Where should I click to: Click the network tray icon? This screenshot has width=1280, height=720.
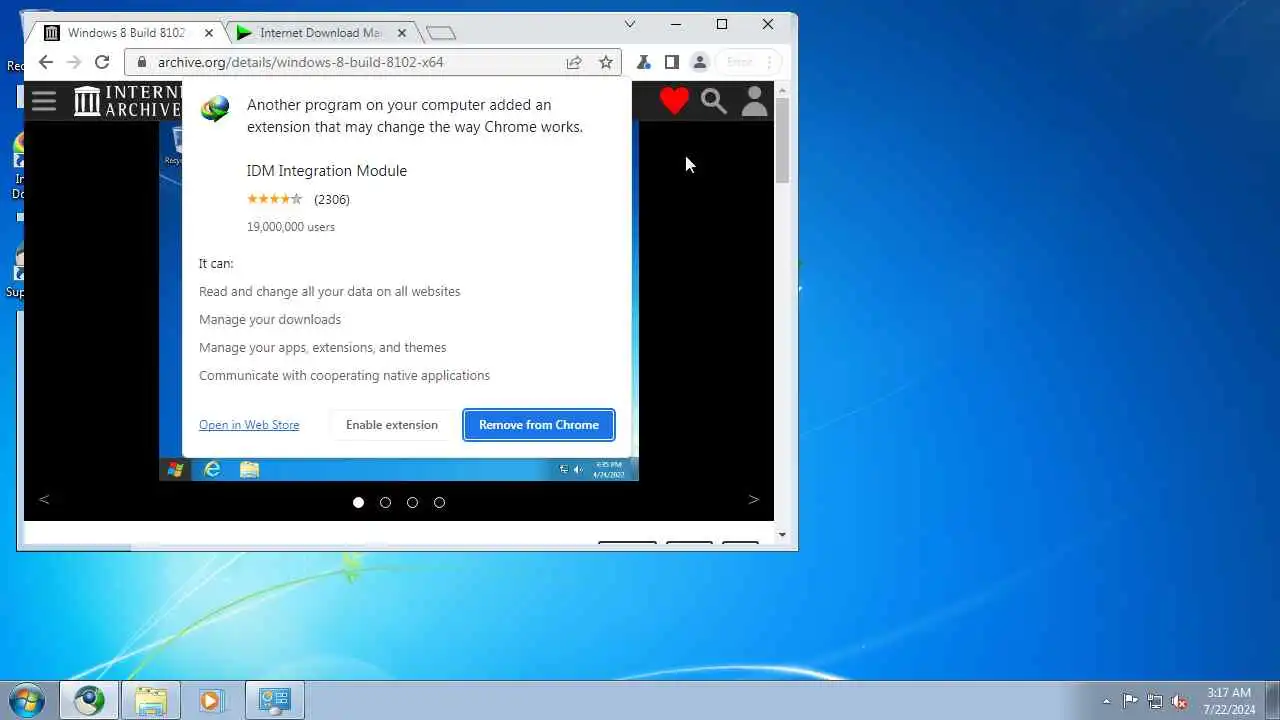coord(1155,701)
